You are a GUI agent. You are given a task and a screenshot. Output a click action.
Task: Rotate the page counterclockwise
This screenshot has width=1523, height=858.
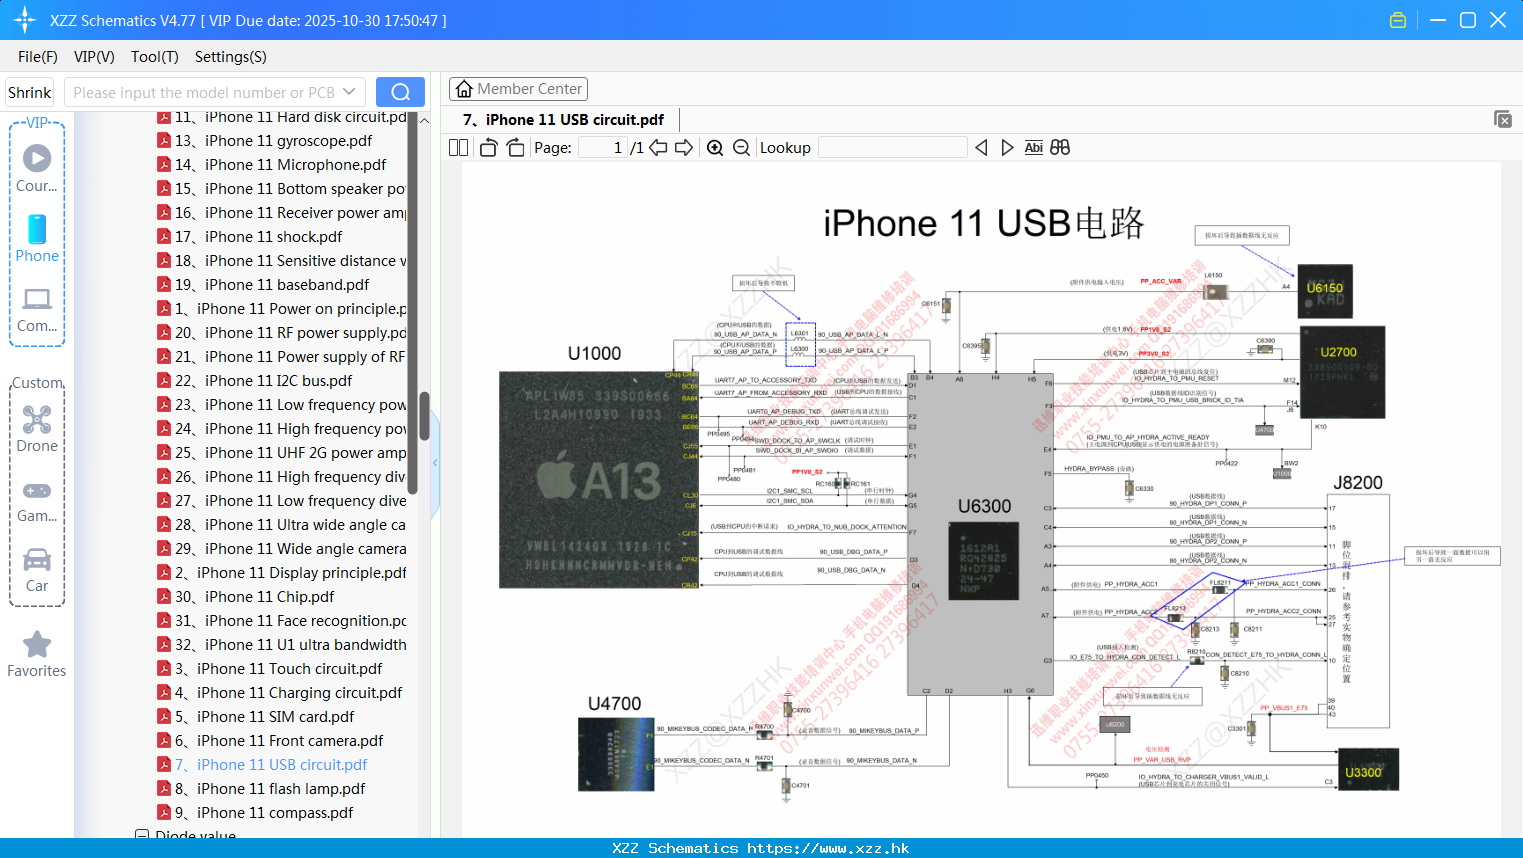click(489, 148)
